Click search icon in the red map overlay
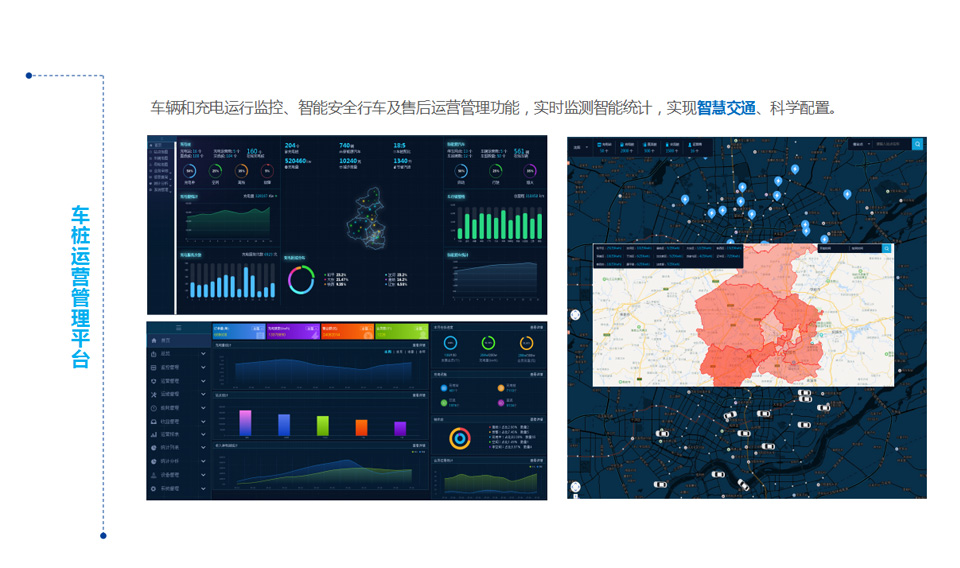 [886, 248]
